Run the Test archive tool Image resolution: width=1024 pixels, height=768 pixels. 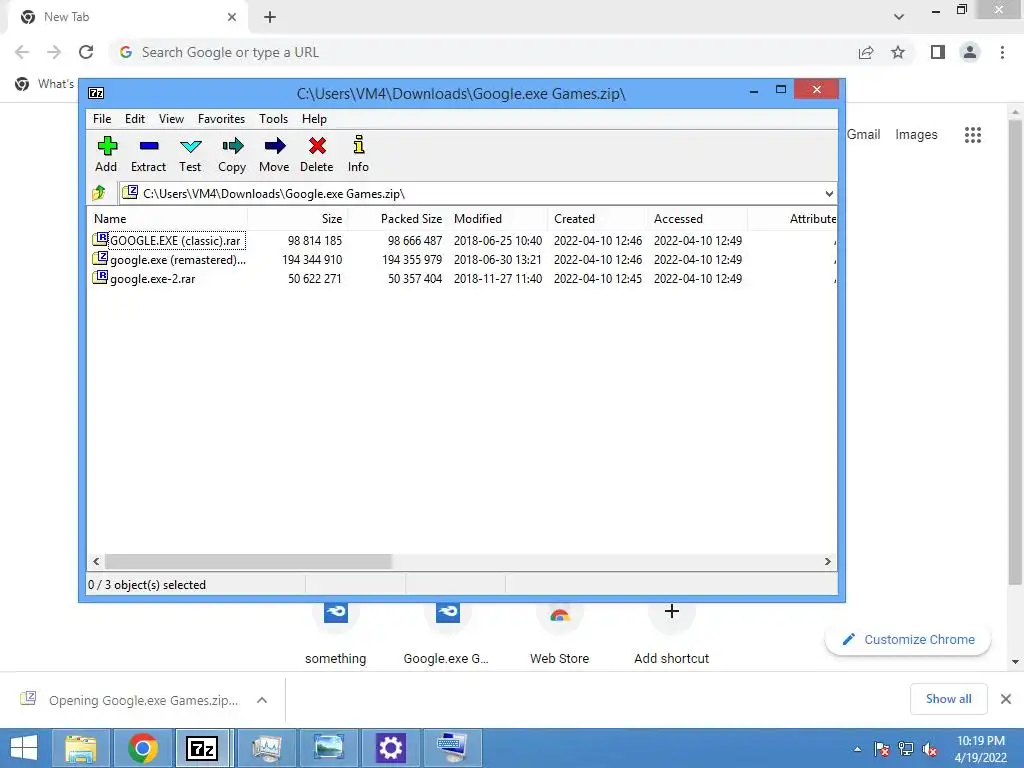(x=190, y=154)
